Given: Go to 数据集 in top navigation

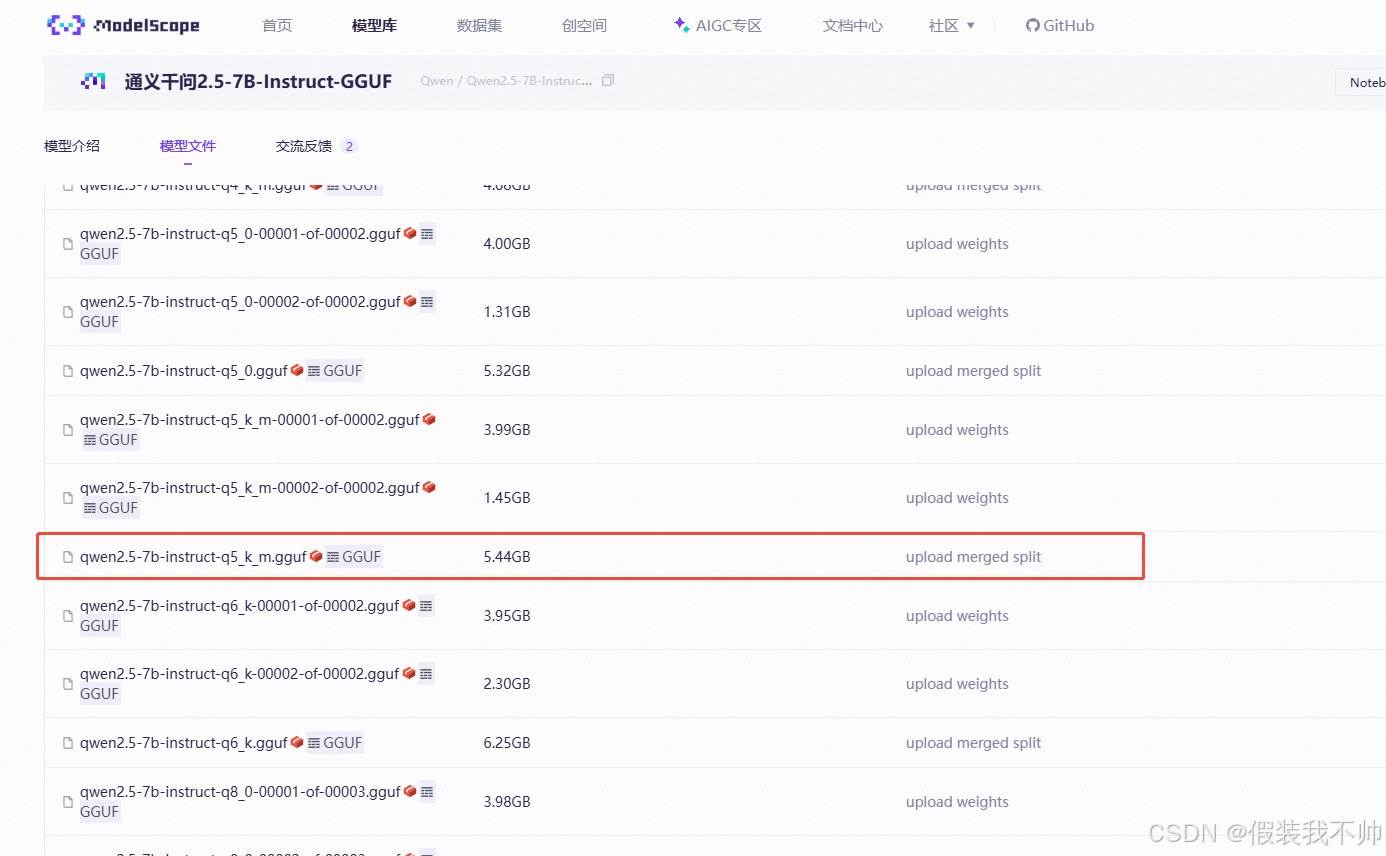Looking at the screenshot, I should (479, 26).
